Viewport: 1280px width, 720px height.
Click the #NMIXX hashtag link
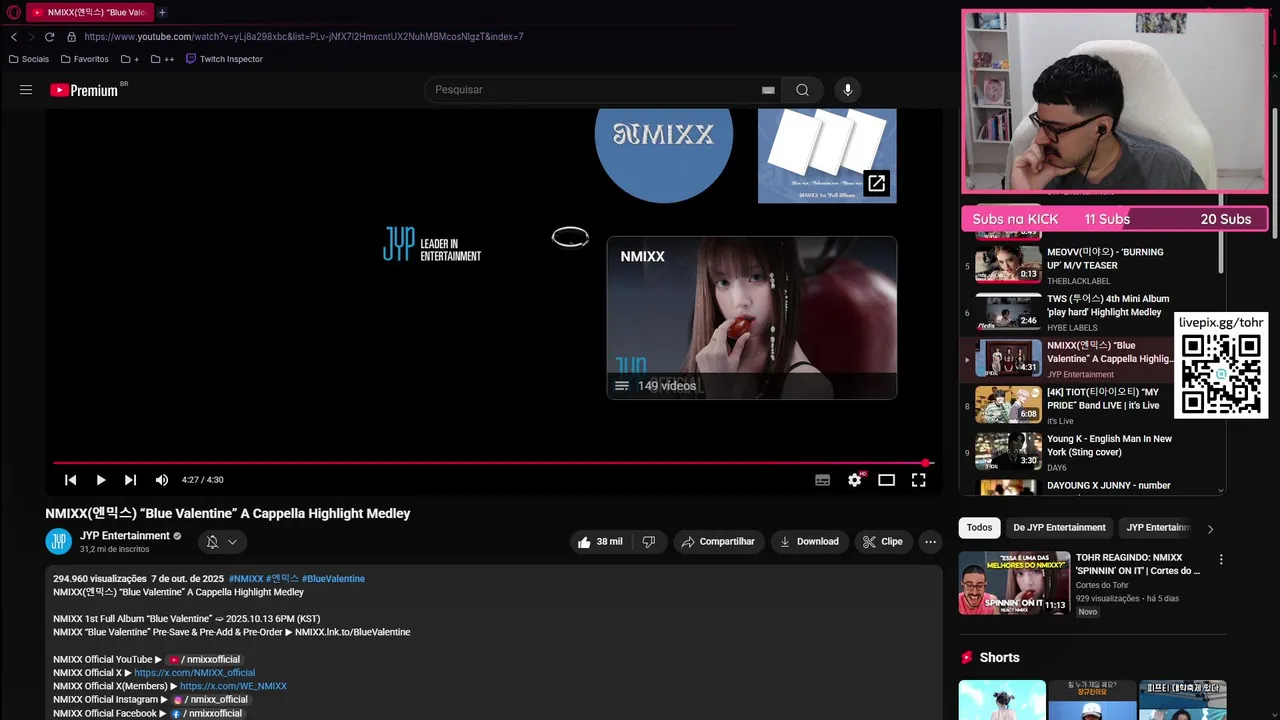[x=246, y=579]
